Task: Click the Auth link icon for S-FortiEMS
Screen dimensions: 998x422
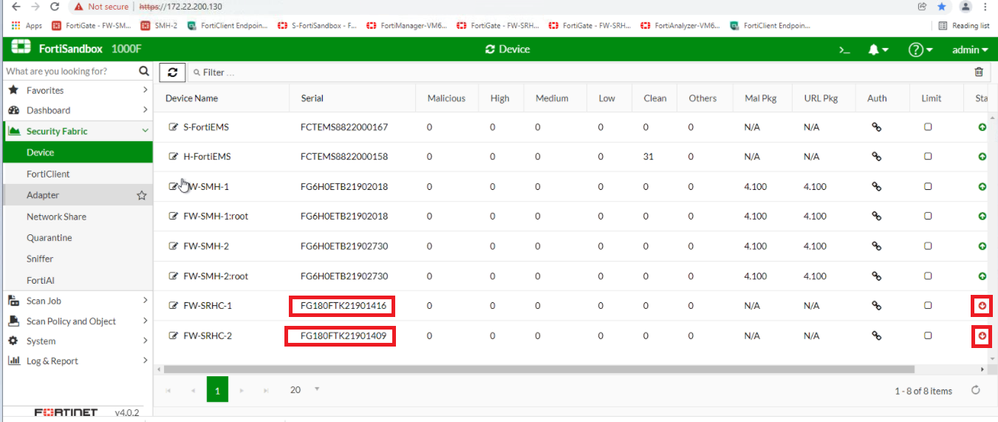Action: [x=876, y=127]
